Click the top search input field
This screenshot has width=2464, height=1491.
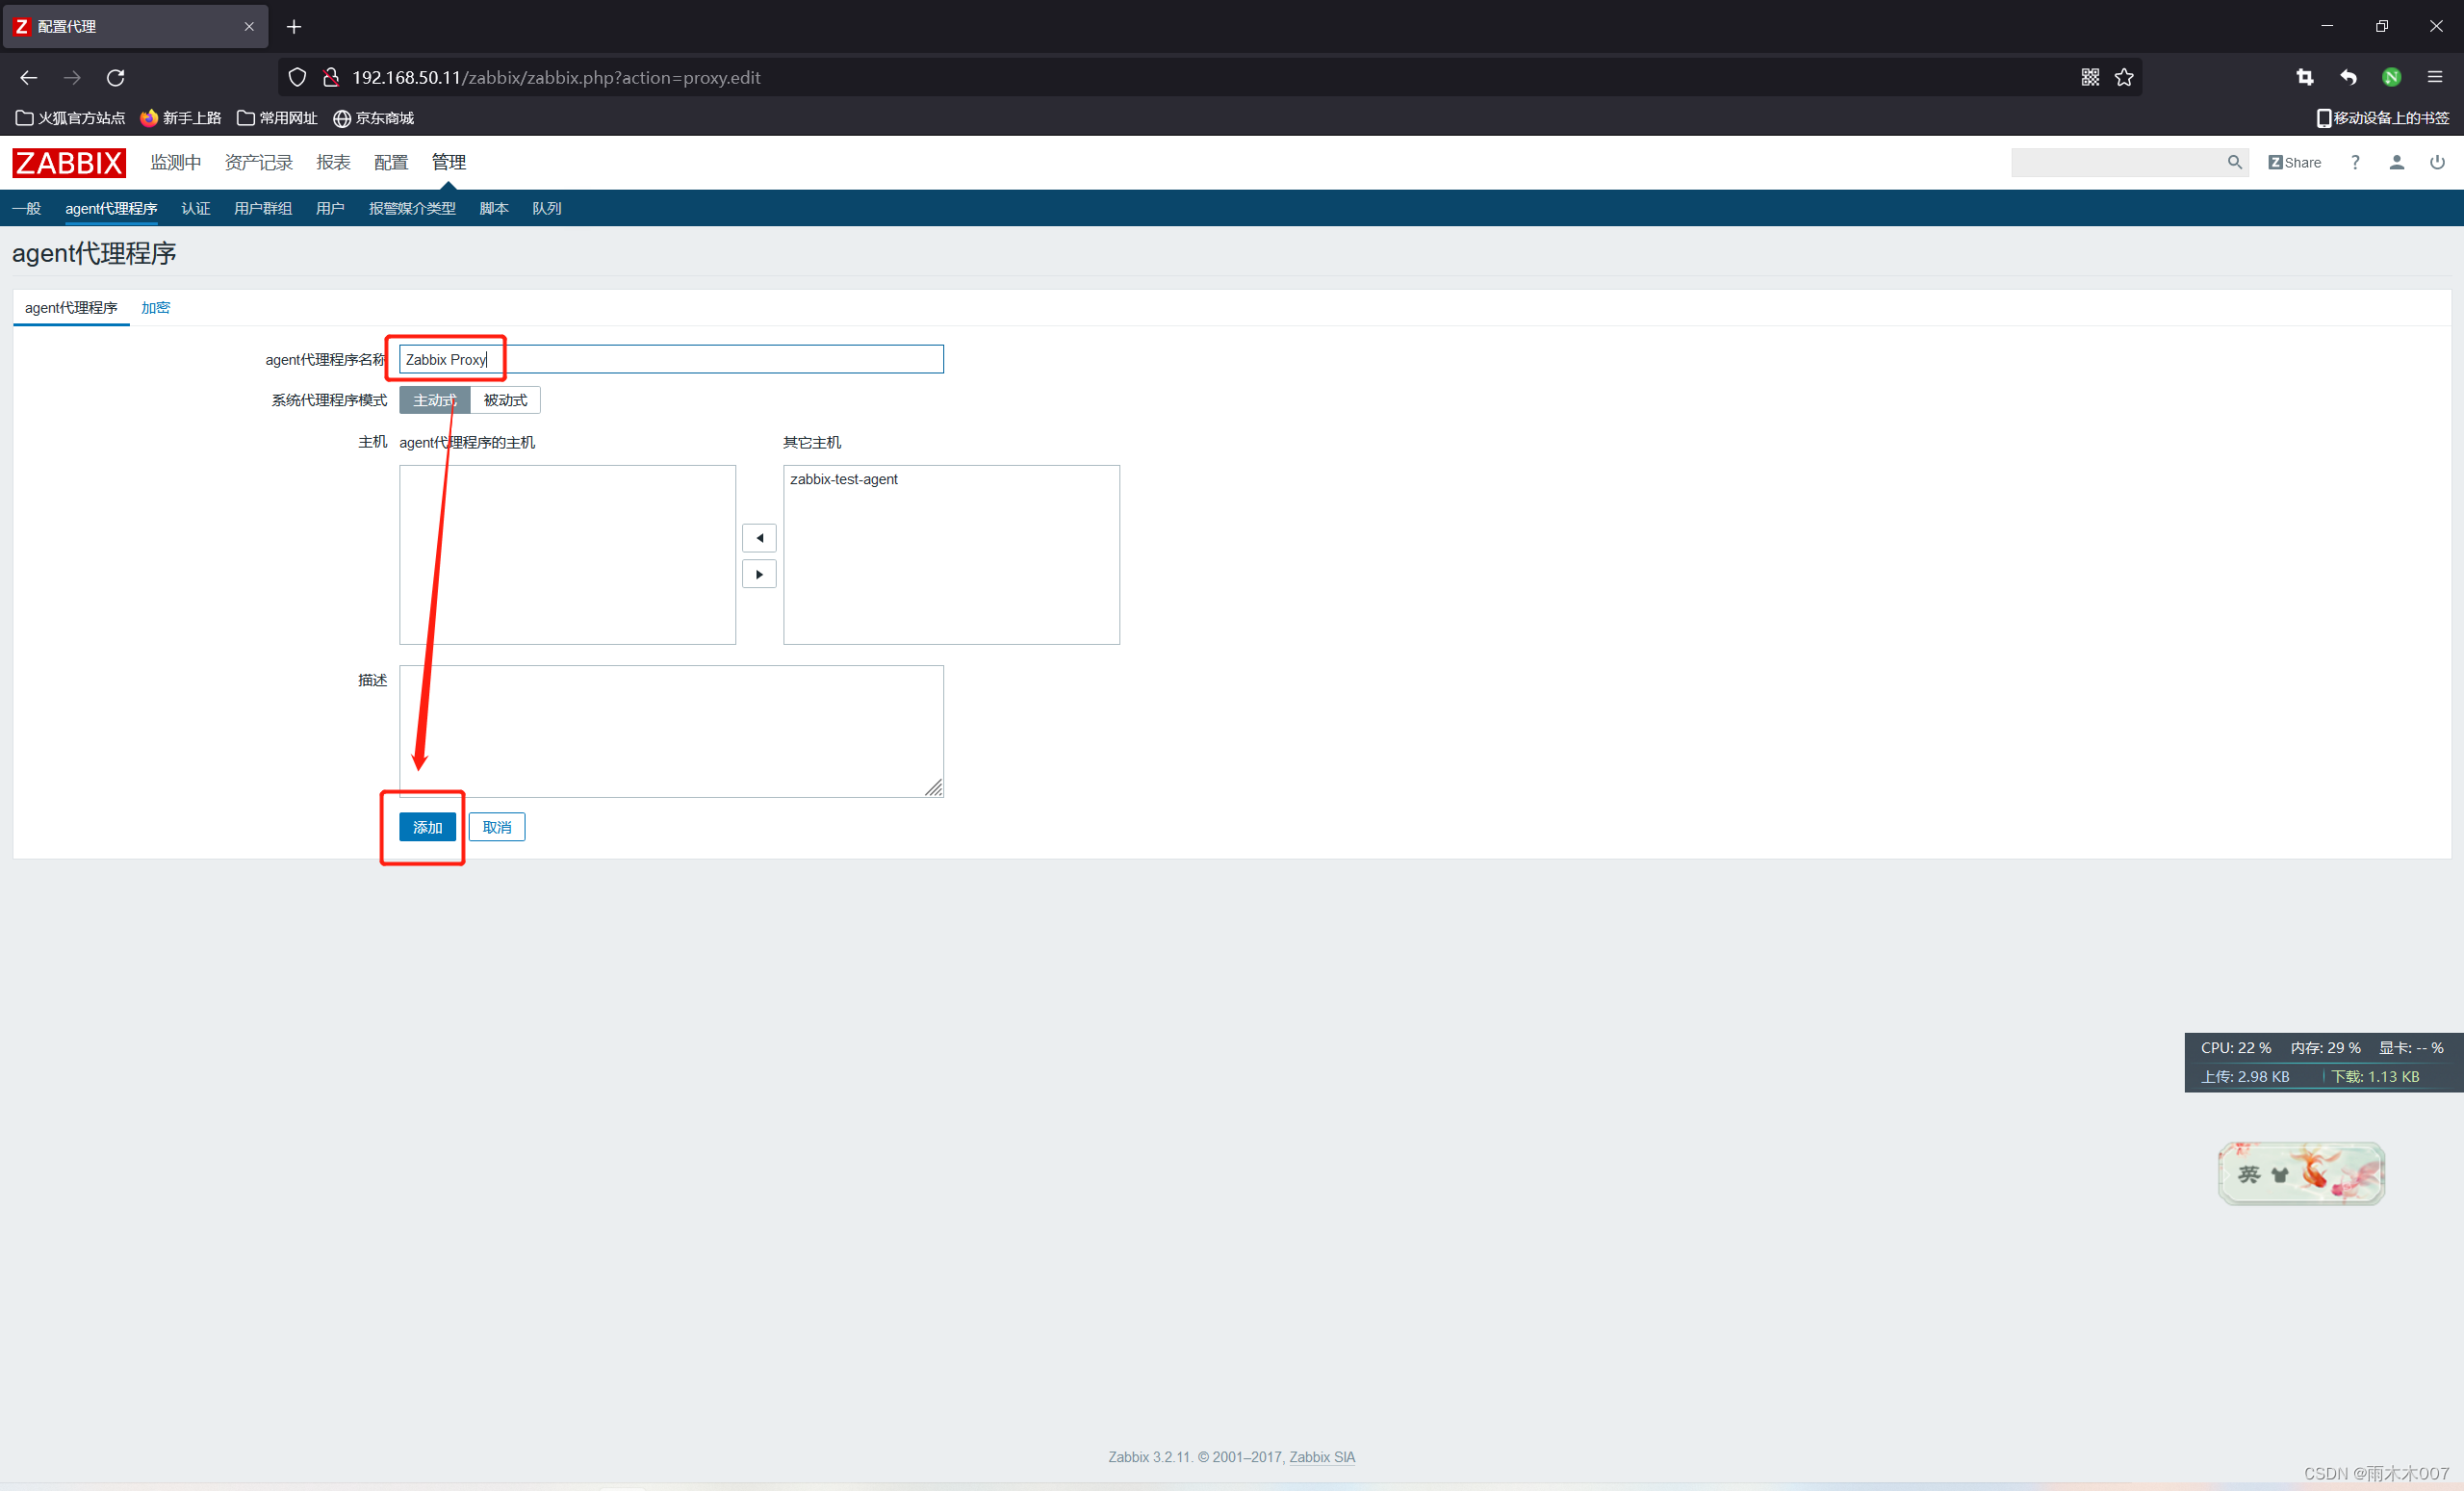click(x=2119, y=162)
